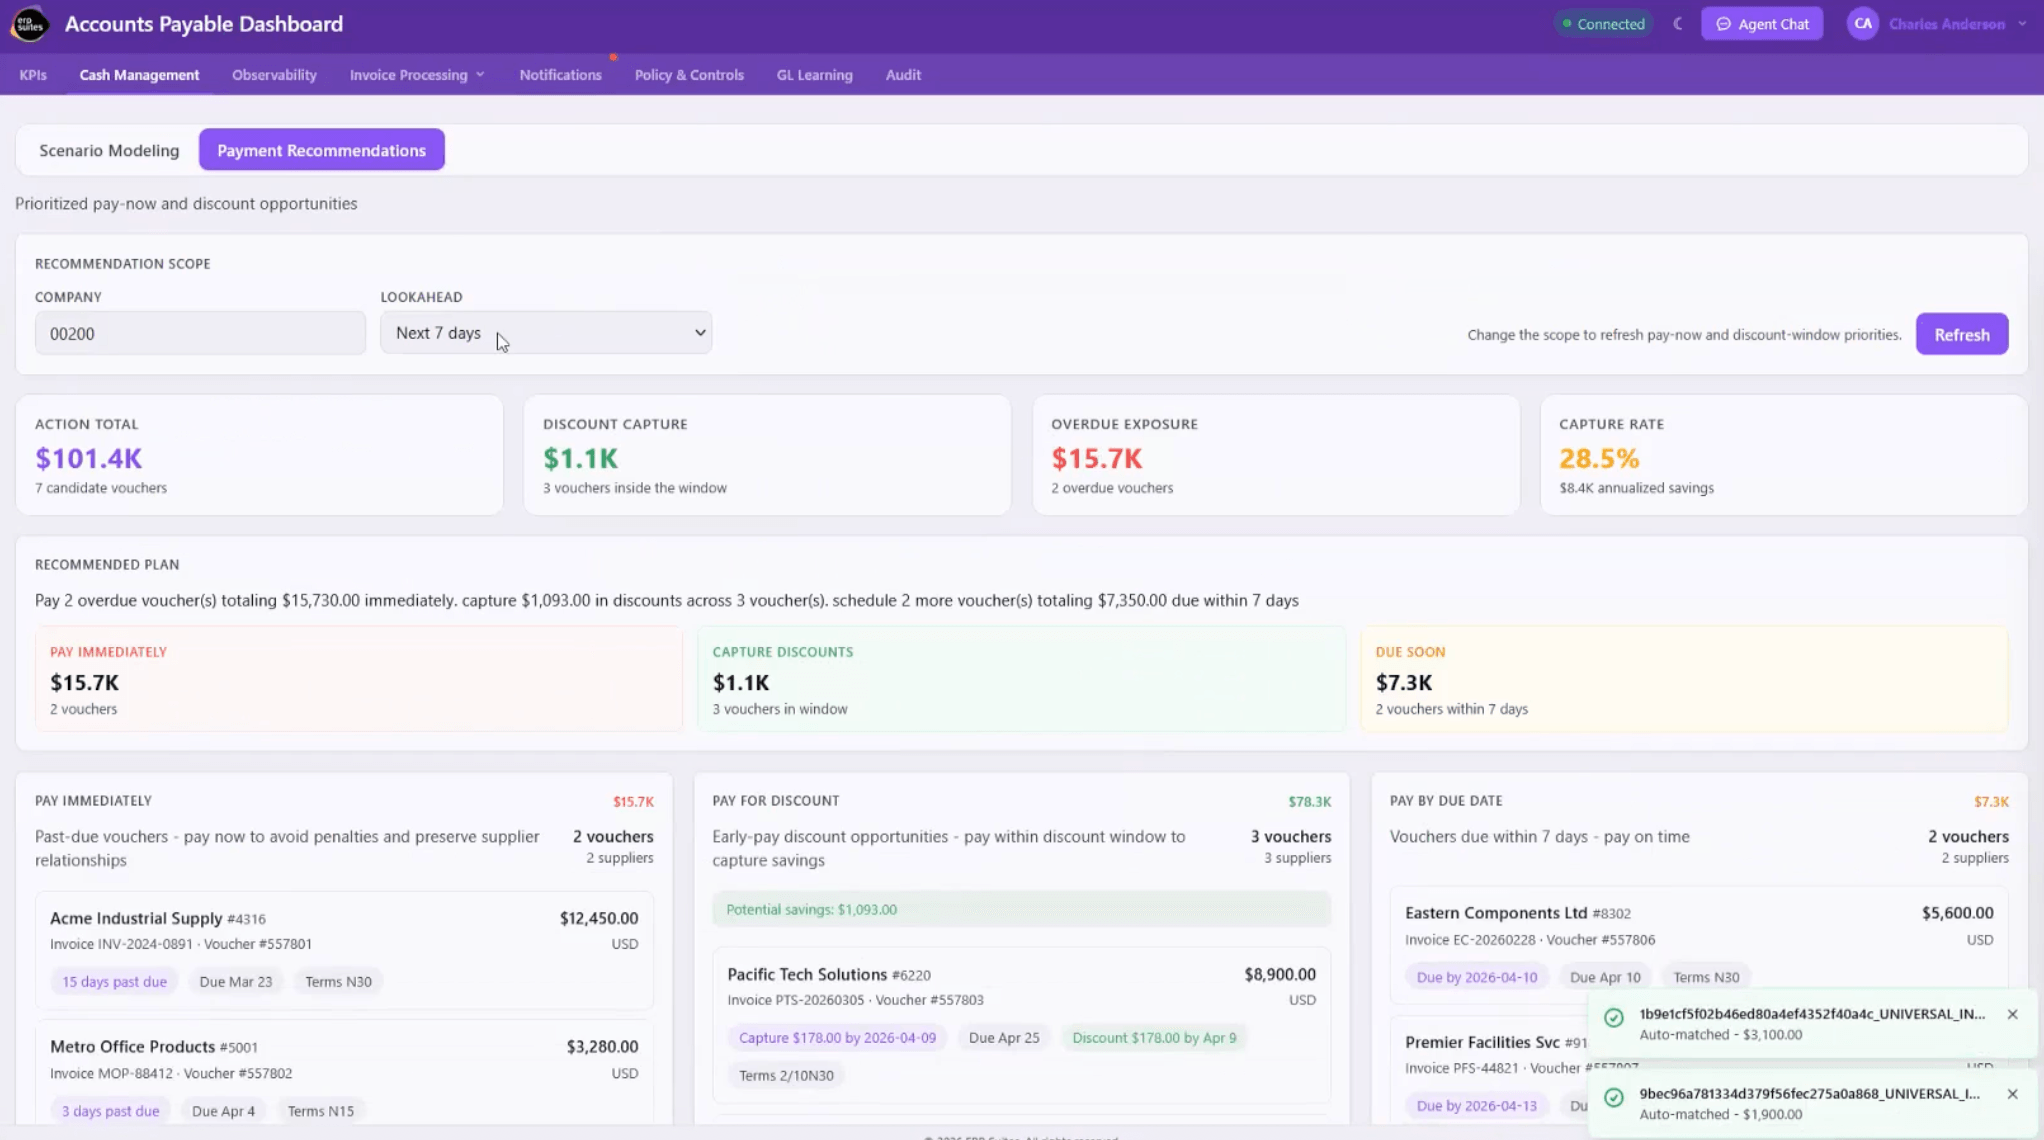Click the ERP Suites logo icon

(30, 24)
